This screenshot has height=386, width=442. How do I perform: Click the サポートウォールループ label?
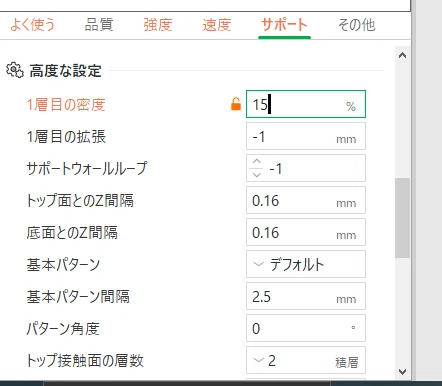click(87, 169)
